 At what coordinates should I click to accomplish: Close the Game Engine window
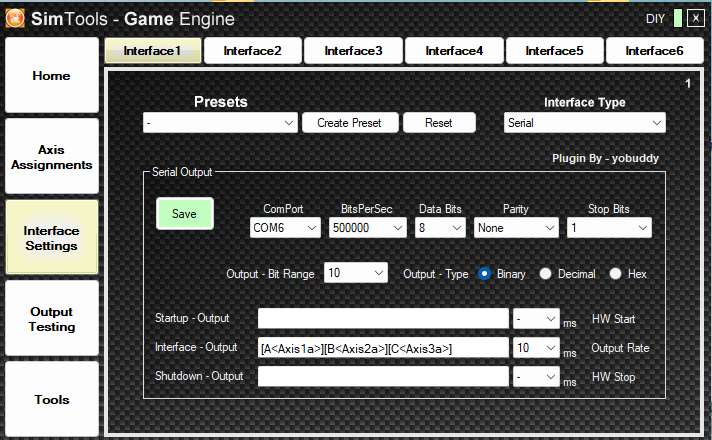tap(696, 18)
